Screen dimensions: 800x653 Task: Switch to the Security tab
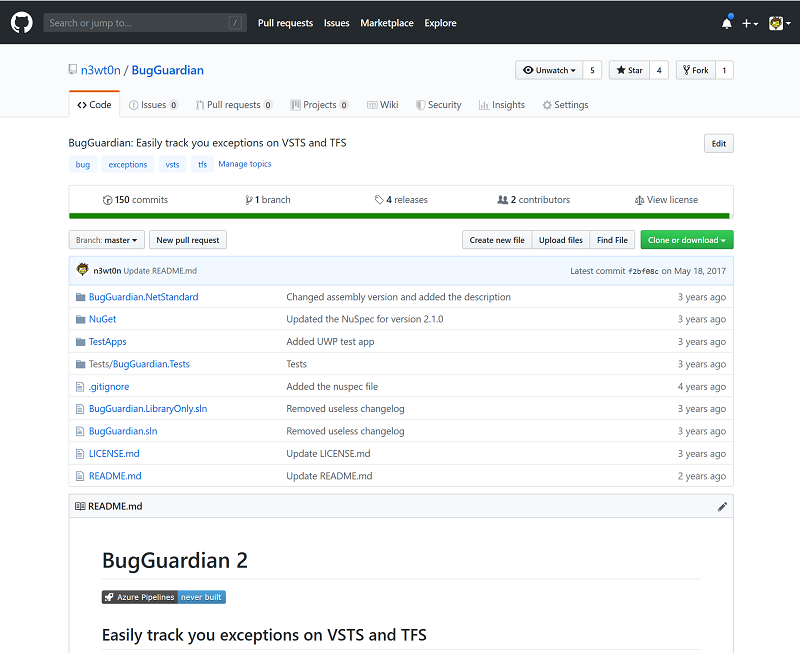(x=438, y=105)
